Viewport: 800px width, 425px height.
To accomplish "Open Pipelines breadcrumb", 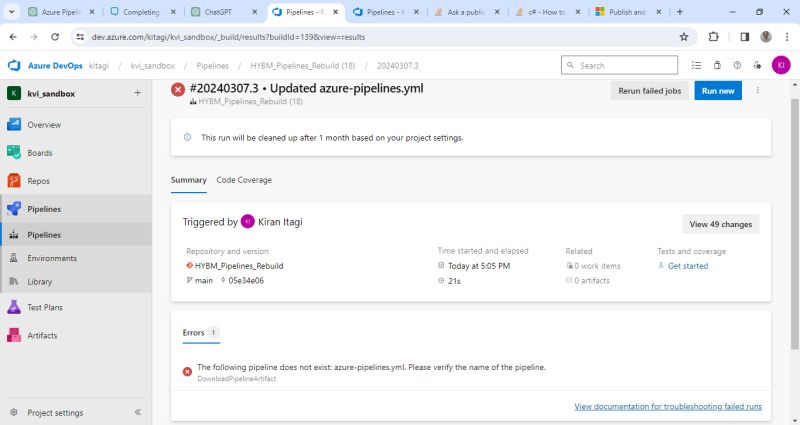I will point(212,66).
